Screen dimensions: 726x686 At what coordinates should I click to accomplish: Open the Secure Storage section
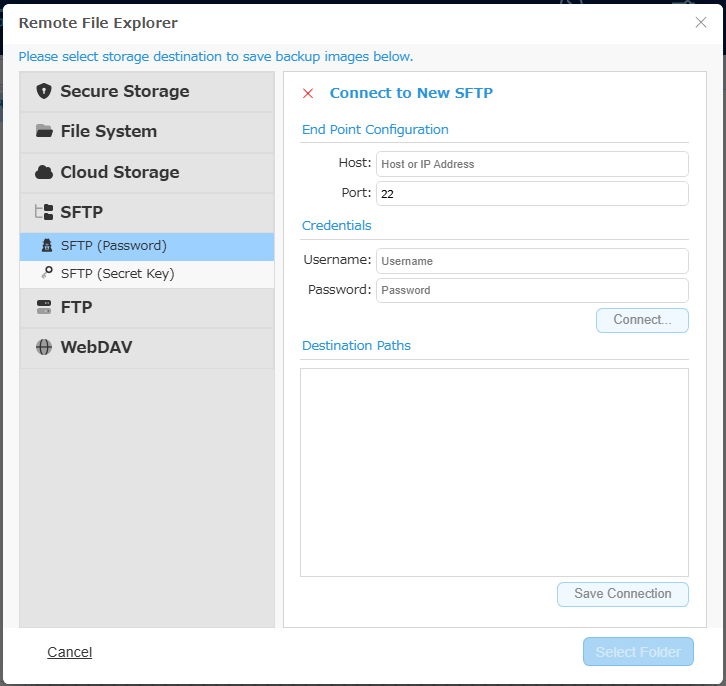[147, 92]
